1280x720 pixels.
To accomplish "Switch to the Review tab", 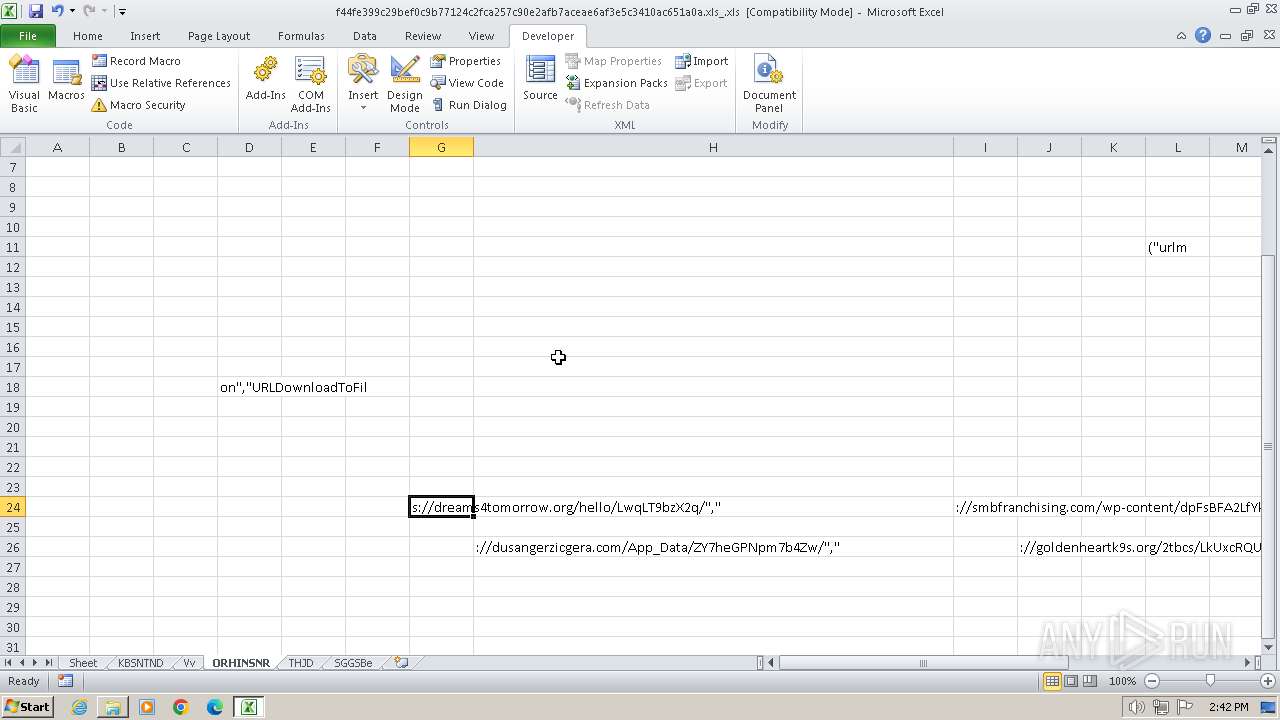I will pyautogui.click(x=423, y=36).
